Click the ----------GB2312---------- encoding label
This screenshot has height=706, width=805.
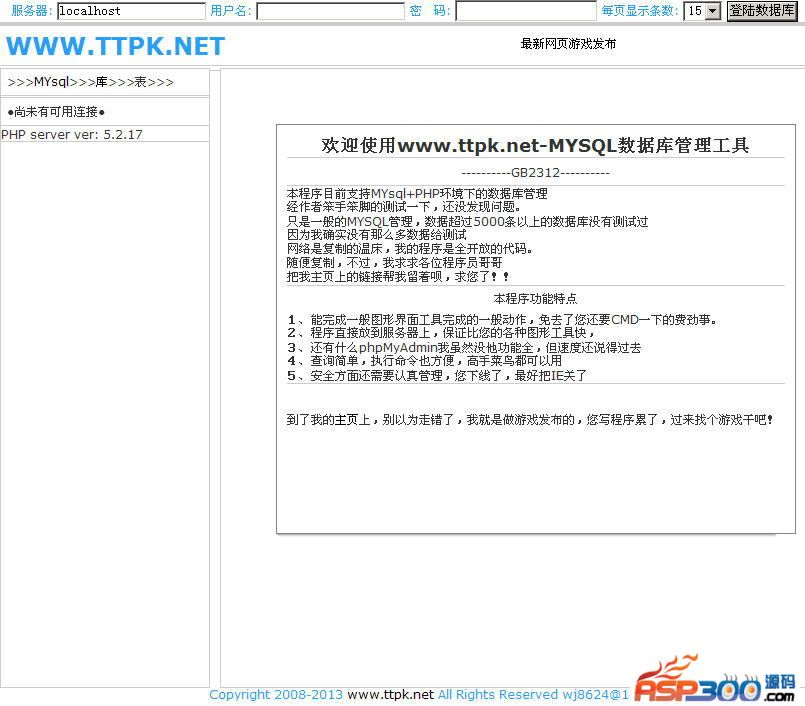535,173
